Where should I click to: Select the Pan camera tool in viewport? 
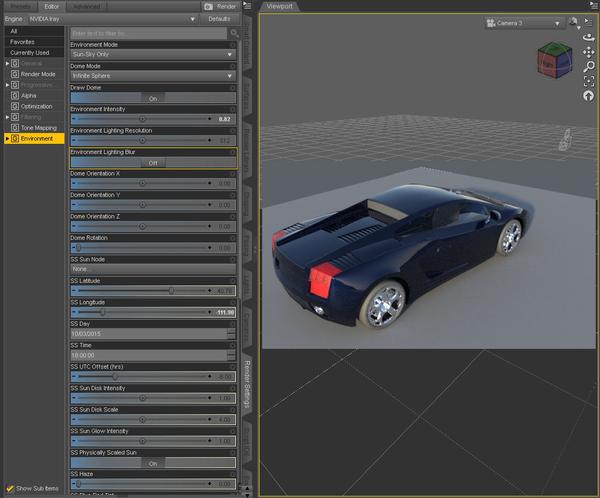pyautogui.click(x=589, y=52)
